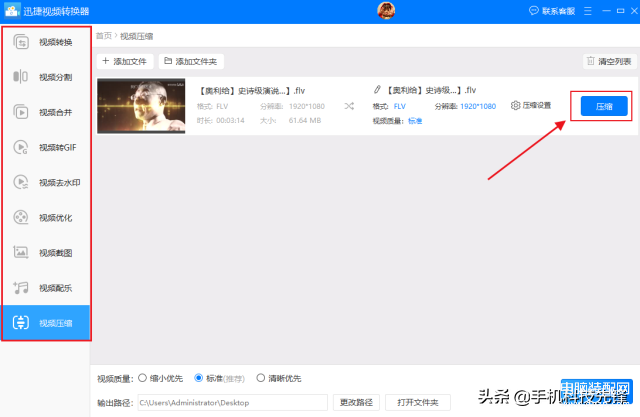Viewport: 640px width, 417px height.
Task: Click the shuffle arrows icon between file infos
Action: pos(349,106)
